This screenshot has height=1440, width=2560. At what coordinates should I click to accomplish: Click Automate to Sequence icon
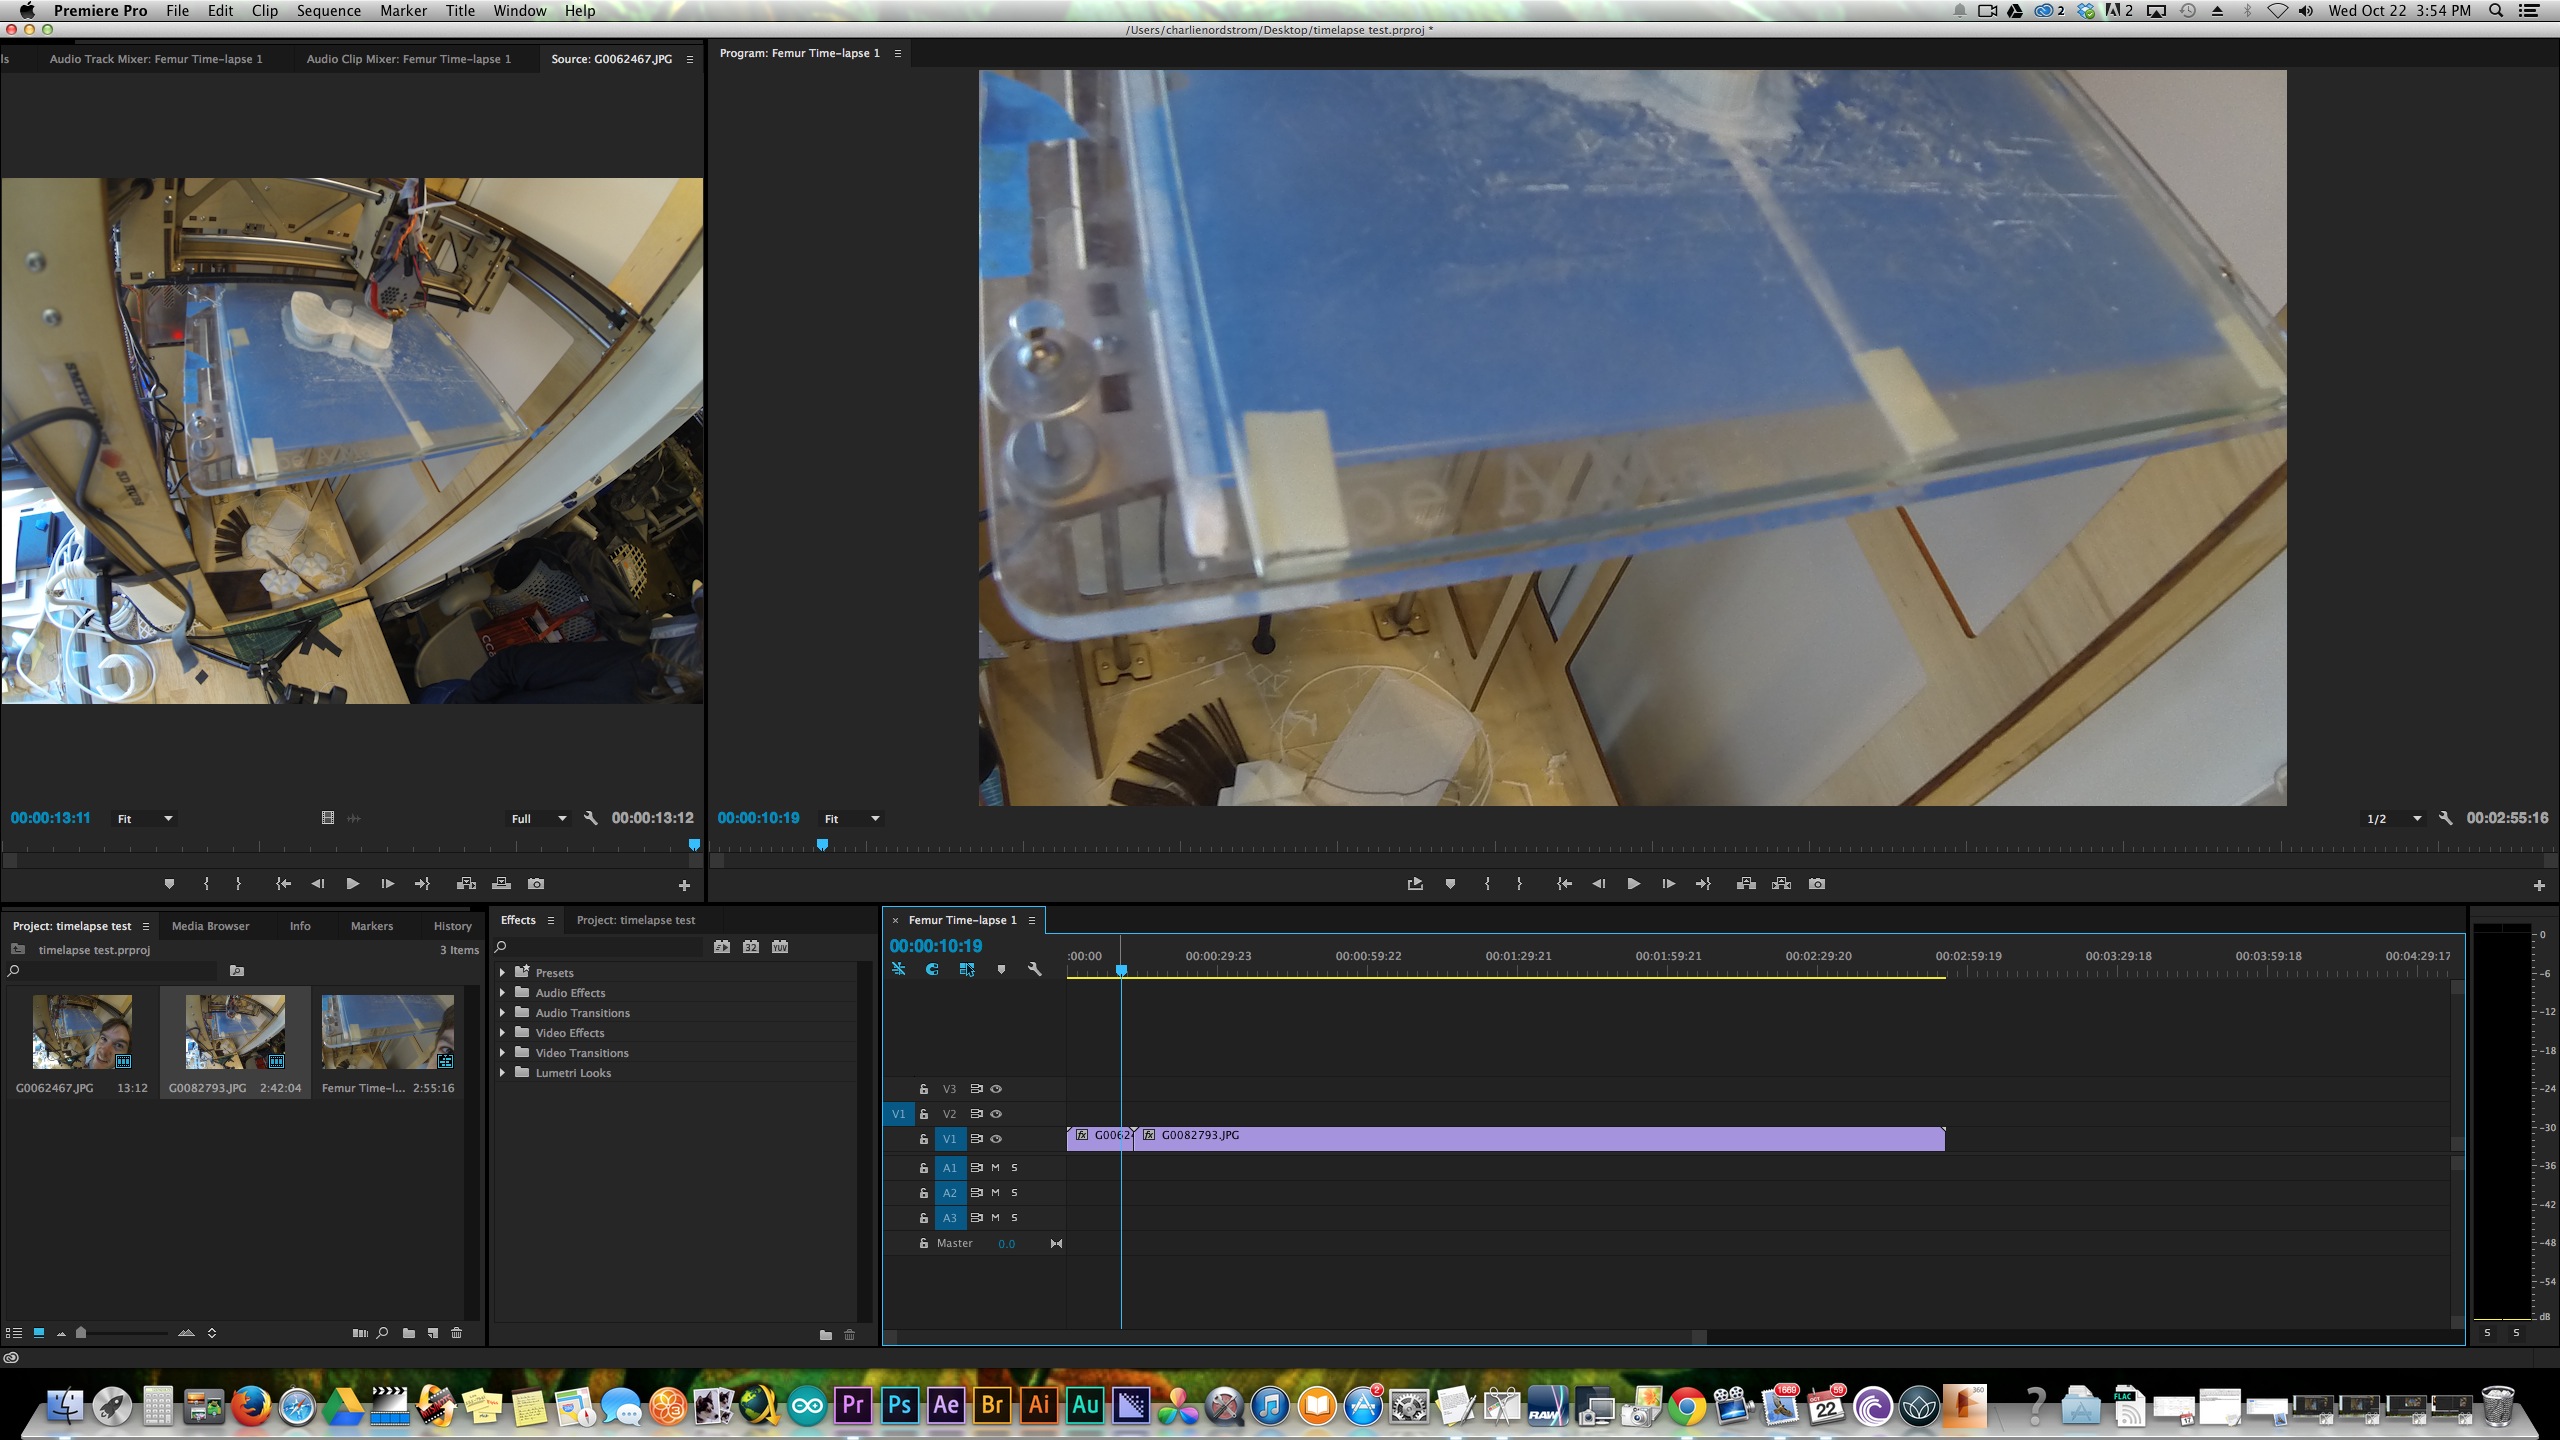(x=360, y=1333)
